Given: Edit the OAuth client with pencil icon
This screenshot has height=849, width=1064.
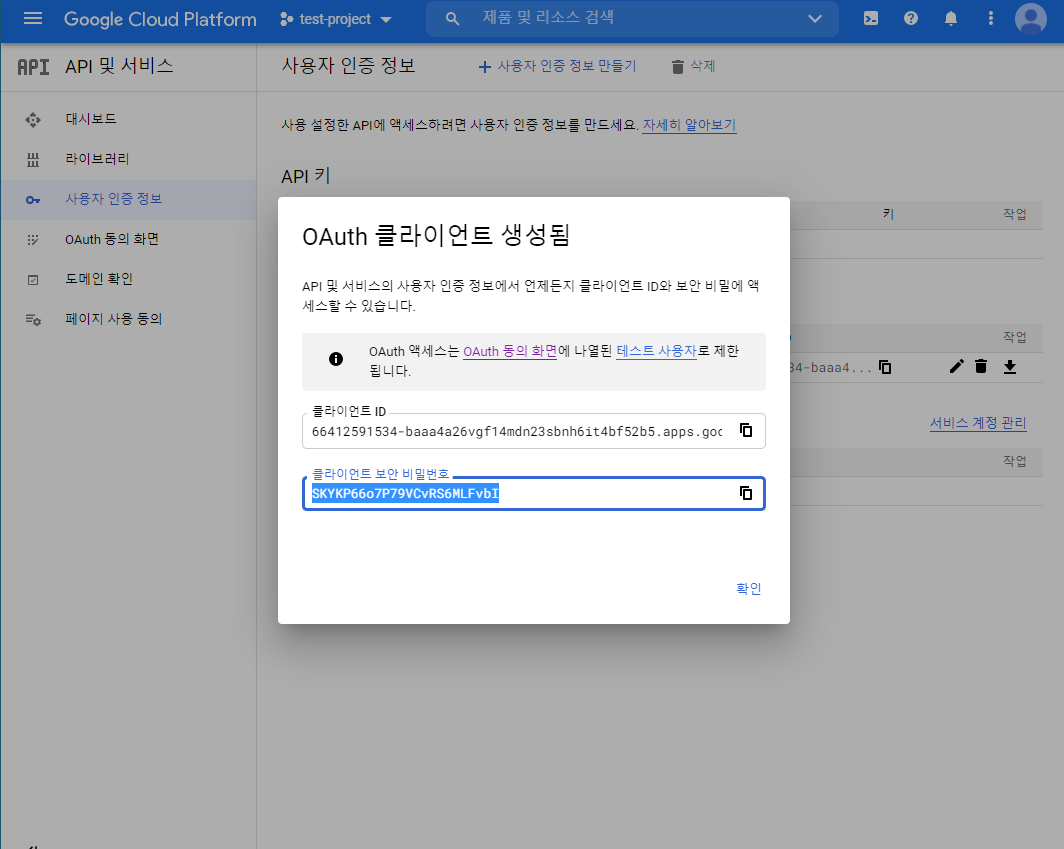Looking at the screenshot, I should tap(956, 366).
